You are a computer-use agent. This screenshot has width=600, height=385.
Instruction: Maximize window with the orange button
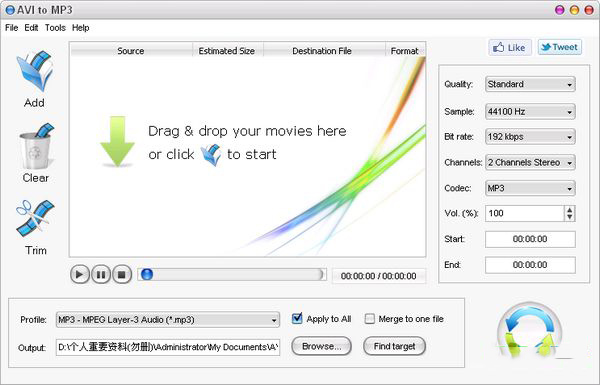[x=574, y=10]
